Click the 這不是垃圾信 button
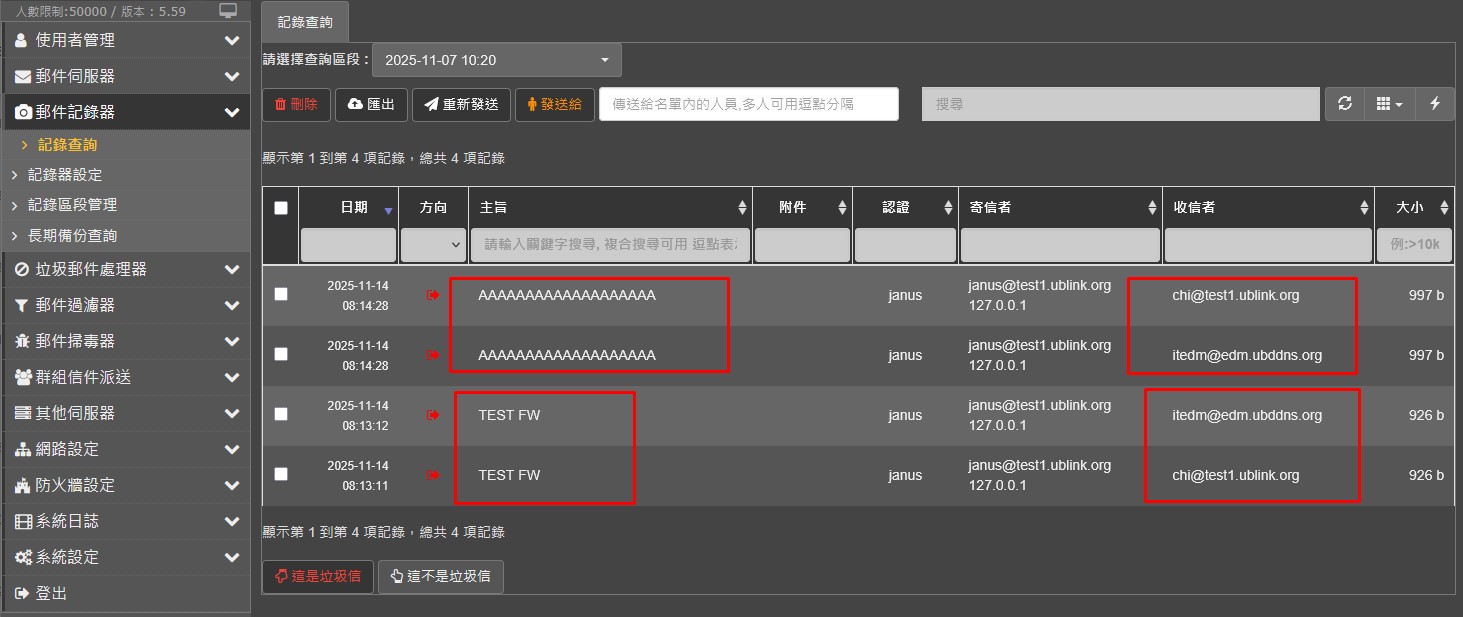Viewport: 1463px width, 617px height. pos(440,577)
